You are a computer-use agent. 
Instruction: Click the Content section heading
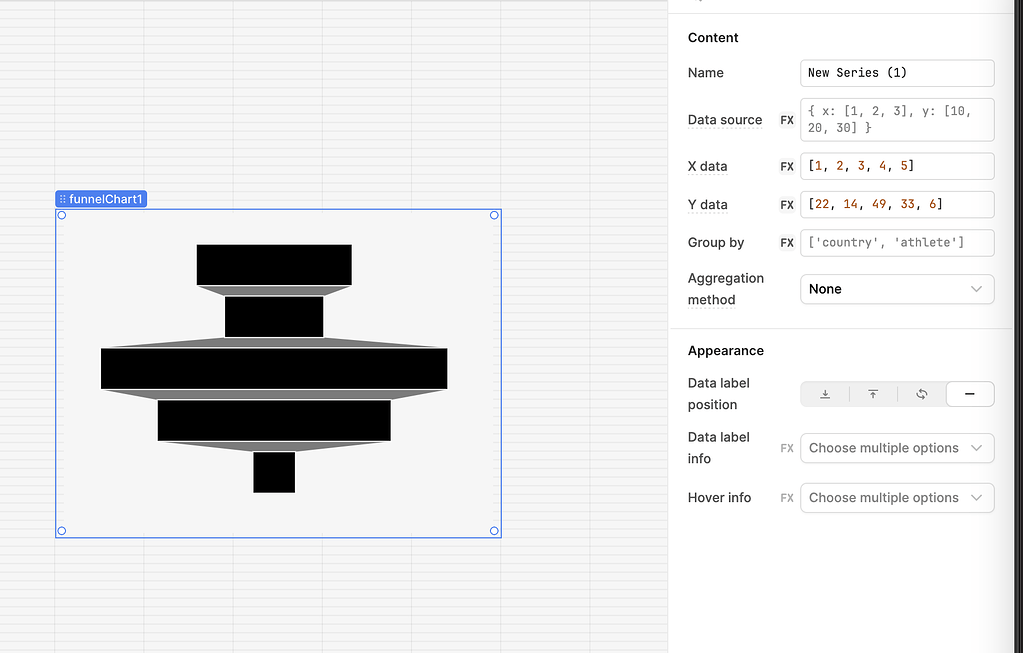click(x=713, y=38)
